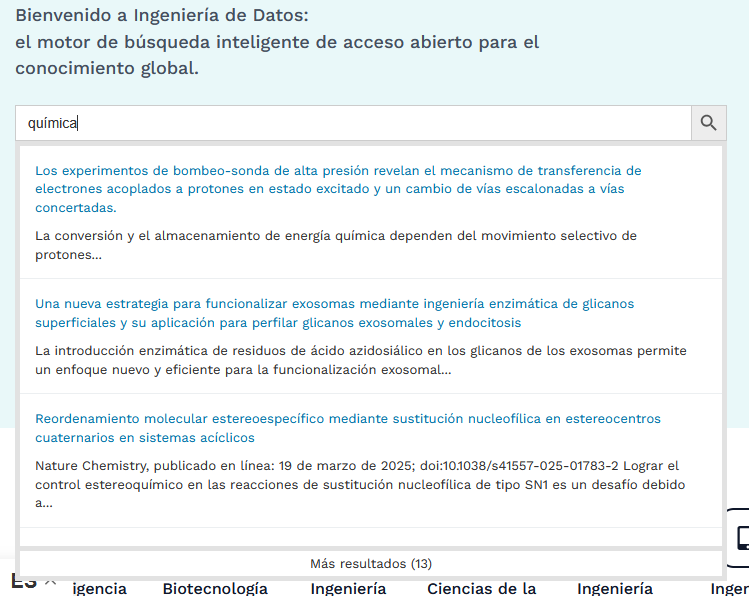Click the Nature Chemistry publication snippet
749x596 pixels.
tap(360, 484)
